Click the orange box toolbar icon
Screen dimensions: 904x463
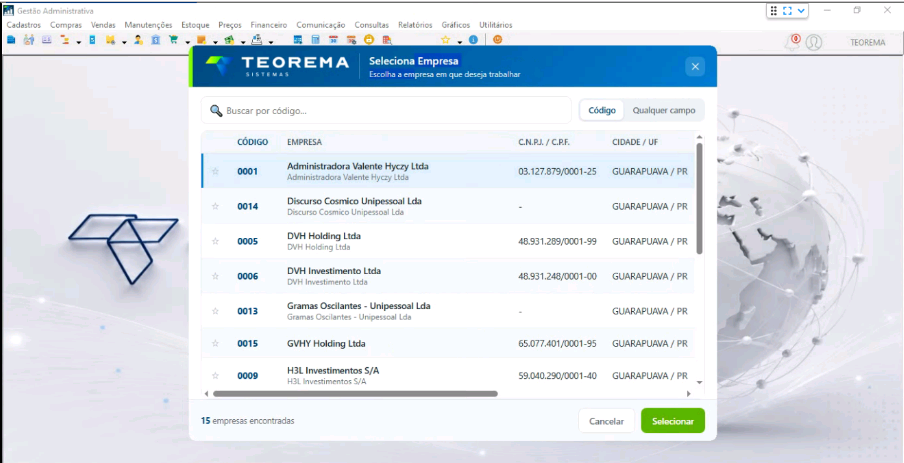[201, 40]
